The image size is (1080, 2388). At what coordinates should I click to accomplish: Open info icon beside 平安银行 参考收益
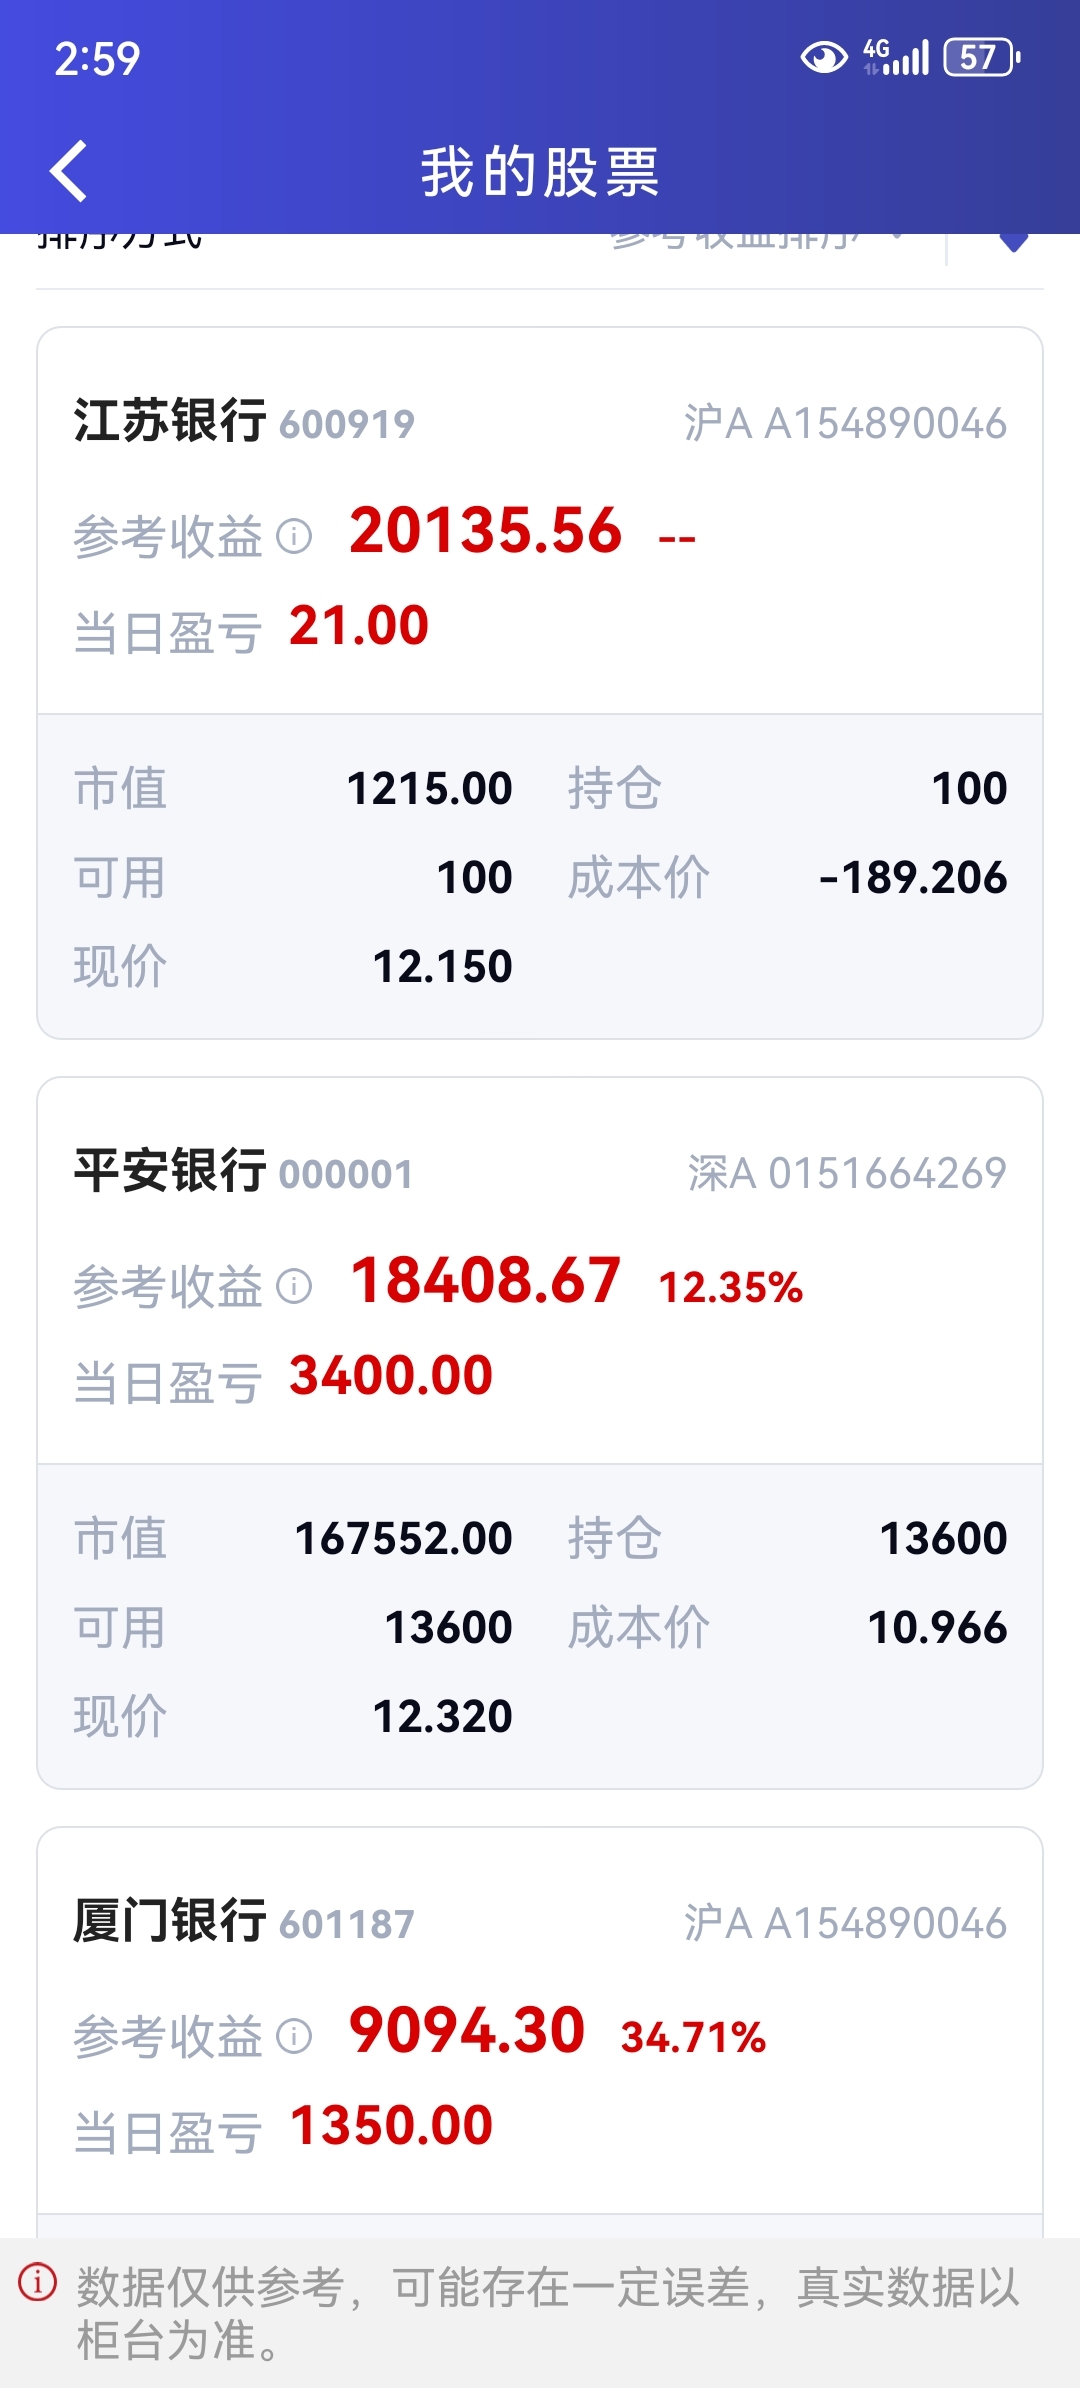point(294,1286)
